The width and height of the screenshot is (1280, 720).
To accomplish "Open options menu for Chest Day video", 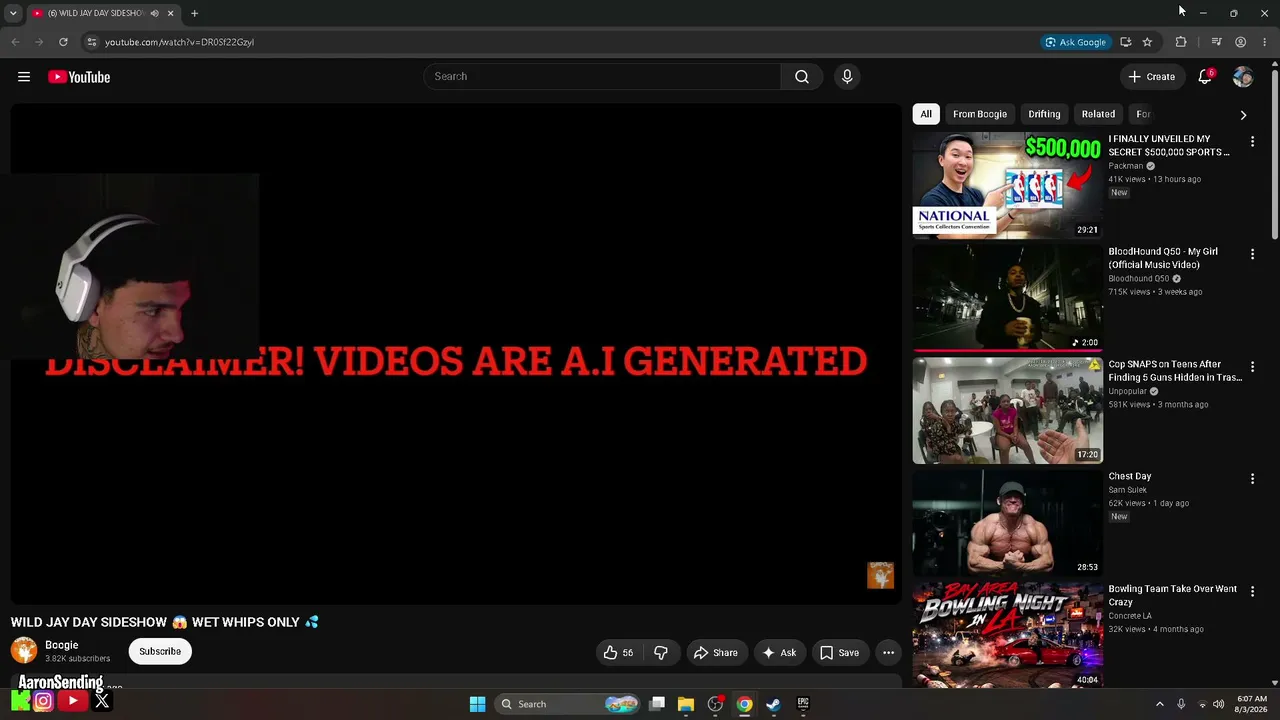I will point(1252,479).
